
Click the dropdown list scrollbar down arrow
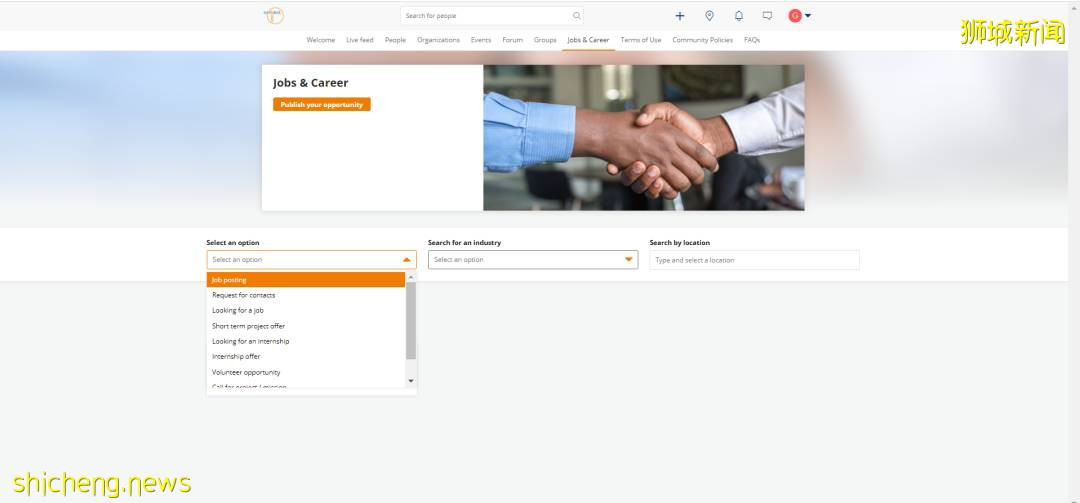tap(411, 381)
